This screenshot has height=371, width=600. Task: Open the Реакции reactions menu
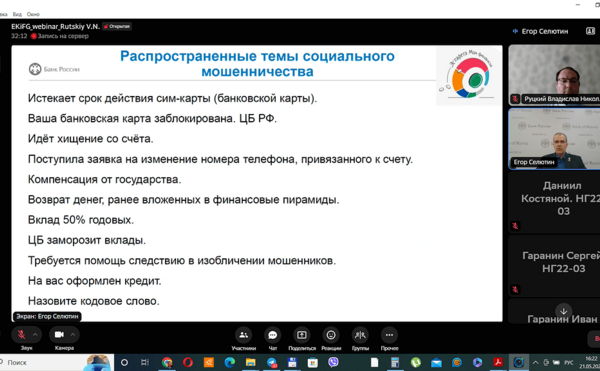coord(331,335)
